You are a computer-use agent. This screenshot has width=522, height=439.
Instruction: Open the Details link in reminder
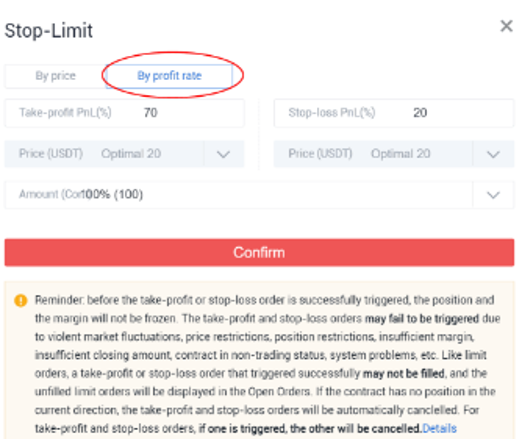440,428
